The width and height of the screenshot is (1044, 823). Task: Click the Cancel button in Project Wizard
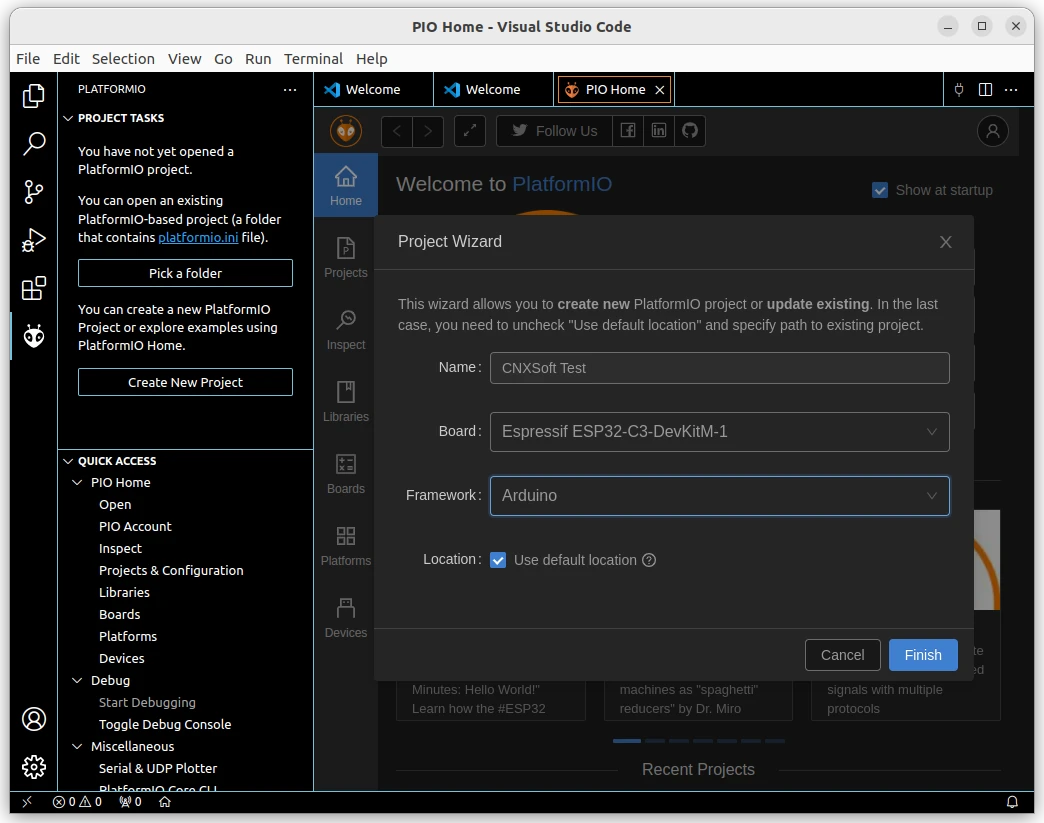coord(842,655)
